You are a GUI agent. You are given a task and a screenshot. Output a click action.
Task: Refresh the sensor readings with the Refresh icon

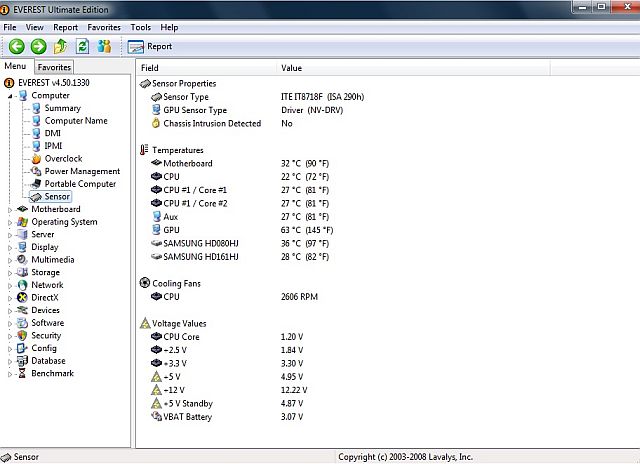pos(82,46)
